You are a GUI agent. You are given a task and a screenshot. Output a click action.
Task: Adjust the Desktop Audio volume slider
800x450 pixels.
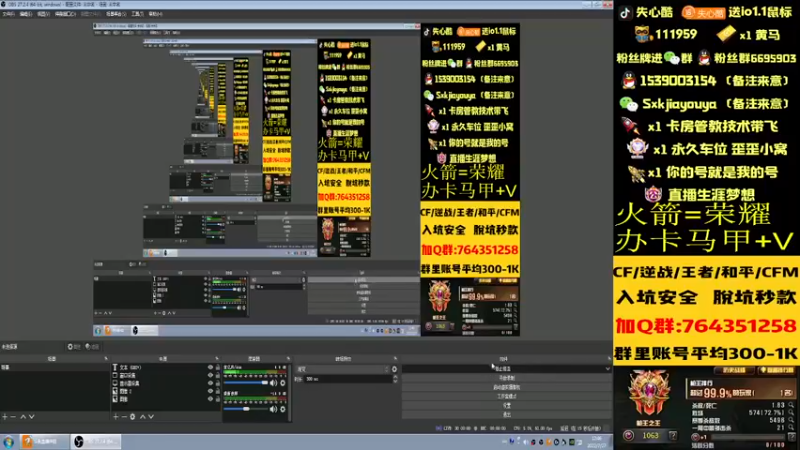coord(246,409)
